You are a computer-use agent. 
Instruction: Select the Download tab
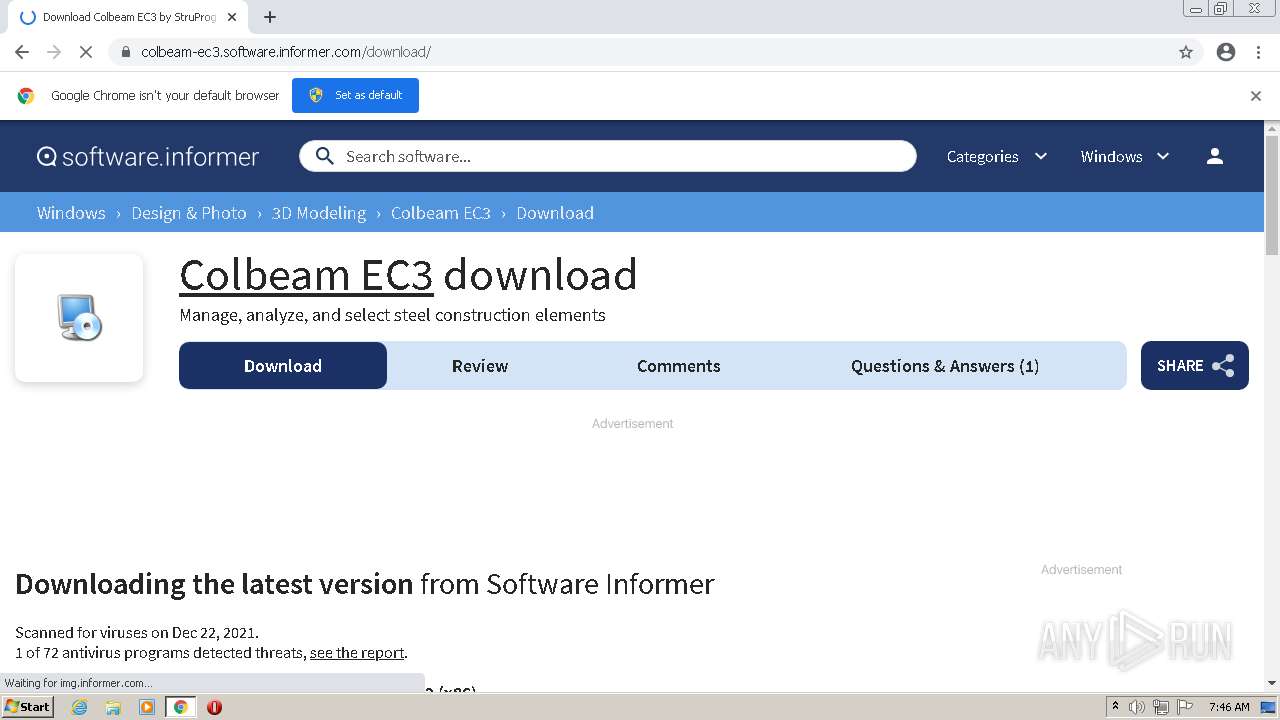(x=283, y=366)
